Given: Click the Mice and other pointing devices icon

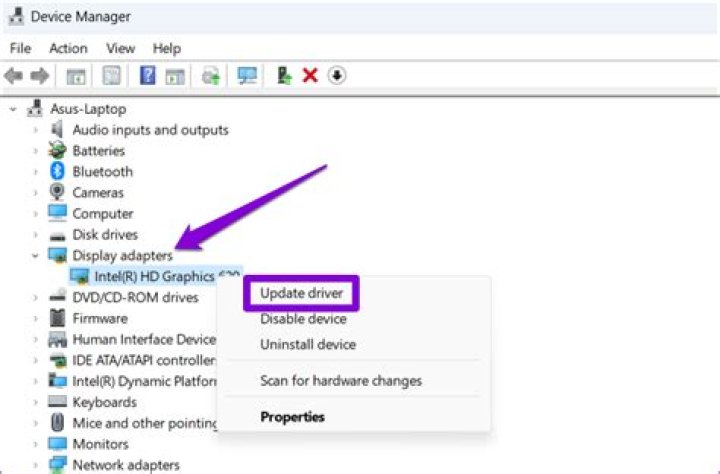Looking at the screenshot, I should tap(57, 423).
